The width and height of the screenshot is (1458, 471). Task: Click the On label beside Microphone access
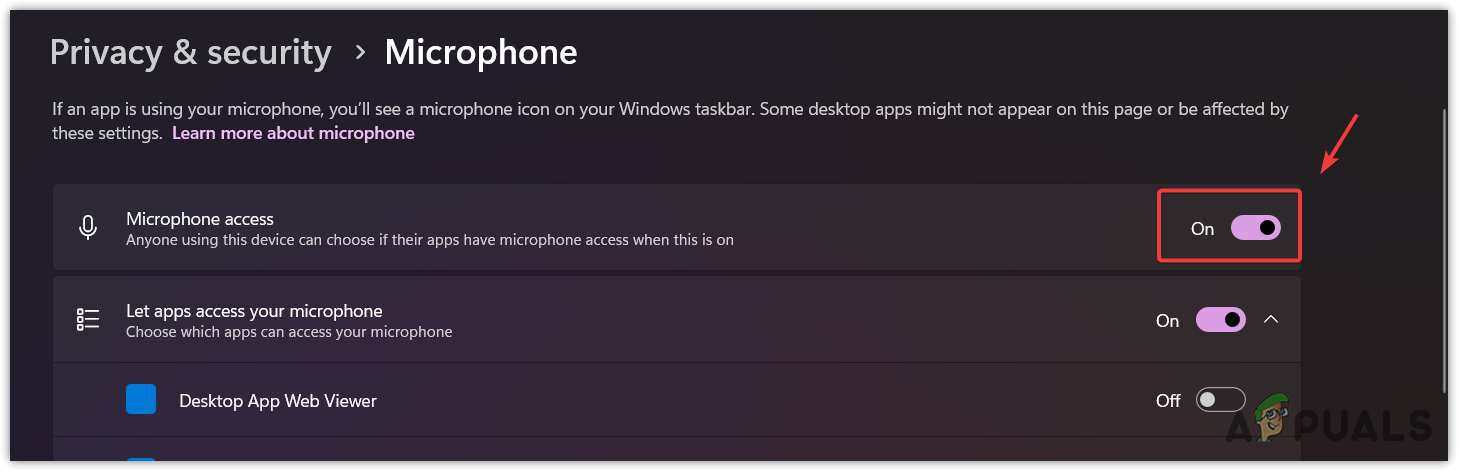1202,229
